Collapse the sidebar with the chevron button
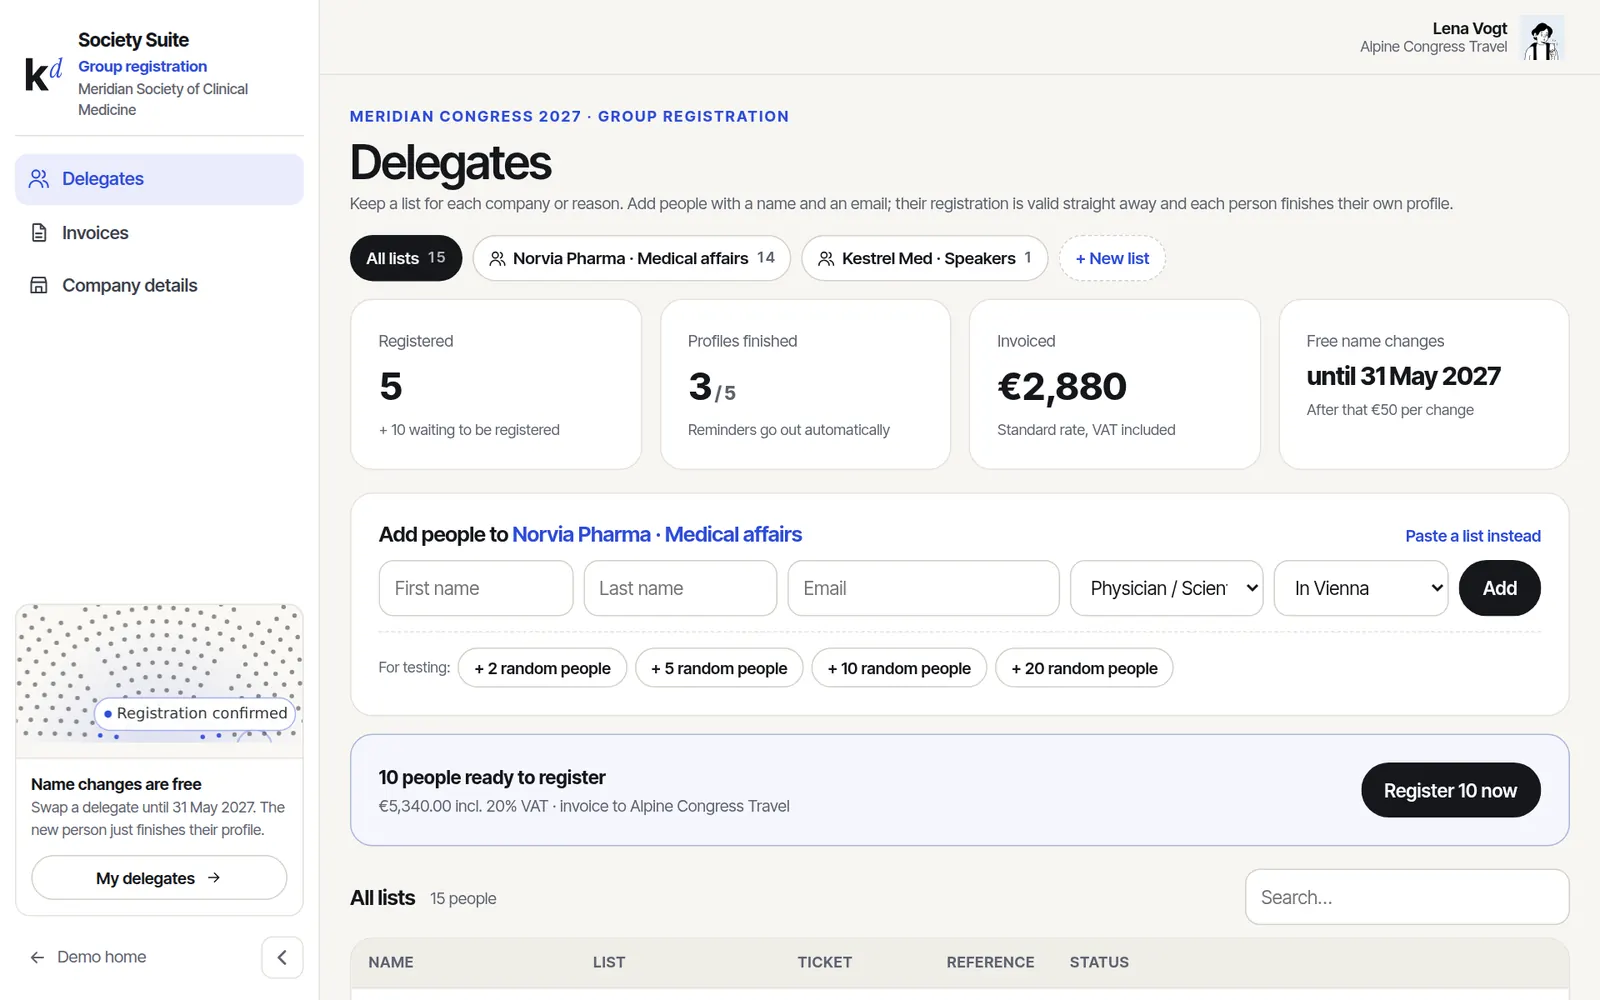1600x1000 pixels. tap(282, 957)
